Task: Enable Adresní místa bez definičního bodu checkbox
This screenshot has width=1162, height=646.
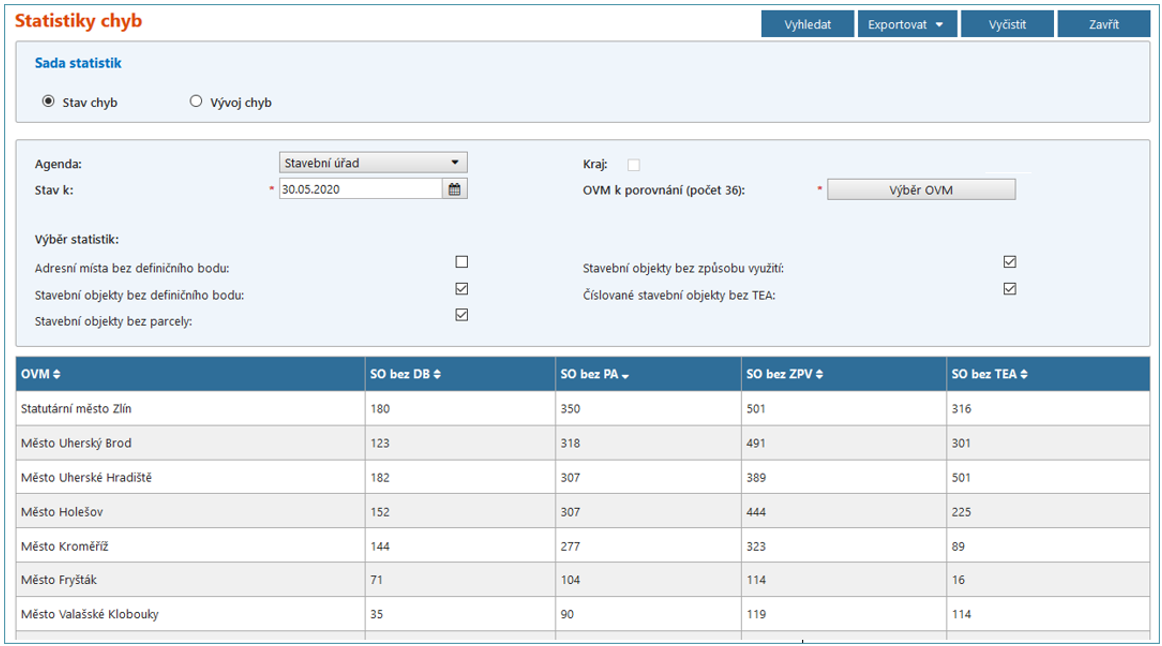Action: [461, 262]
